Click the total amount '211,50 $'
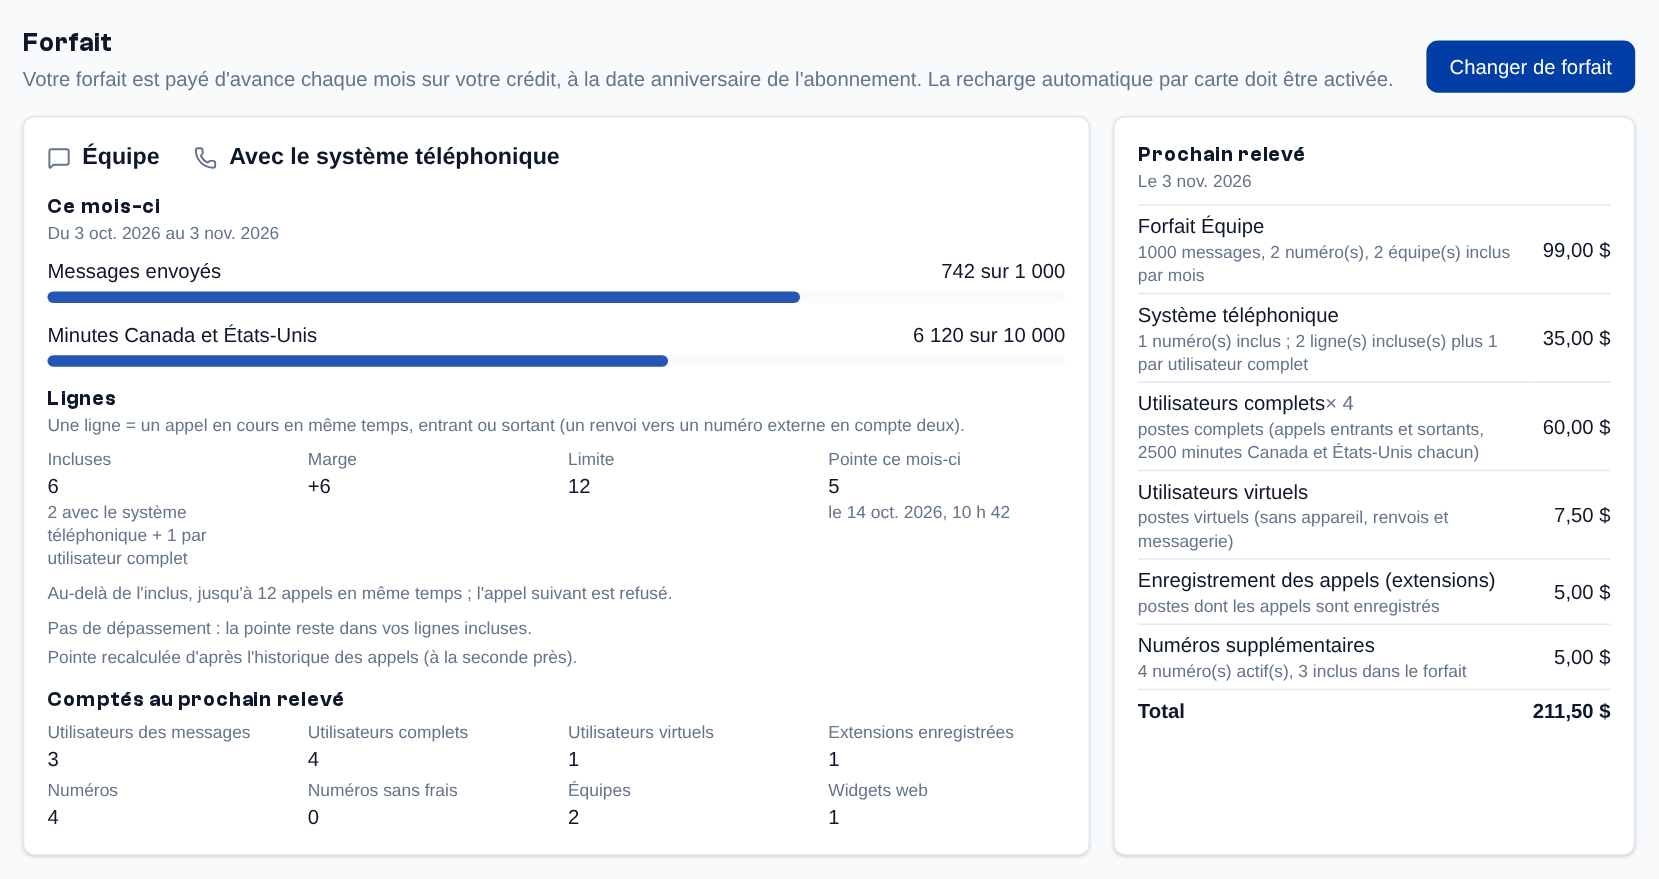1659x879 pixels. [1571, 711]
